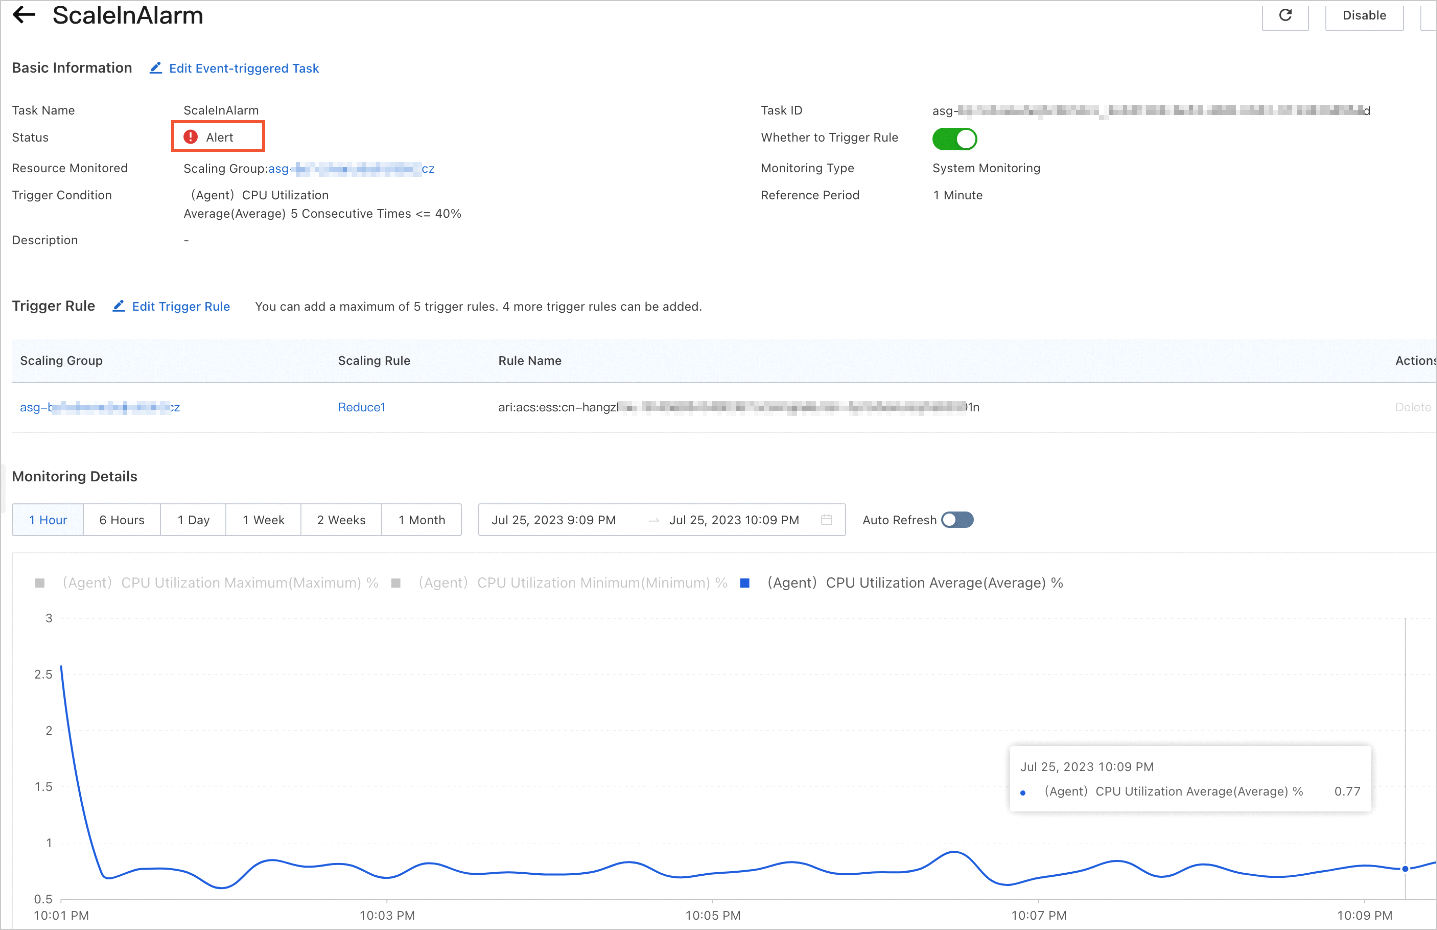Viewport: 1437px width, 930px height.
Task: Click the ScaleInAlarm page title
Action: (128, 15)
